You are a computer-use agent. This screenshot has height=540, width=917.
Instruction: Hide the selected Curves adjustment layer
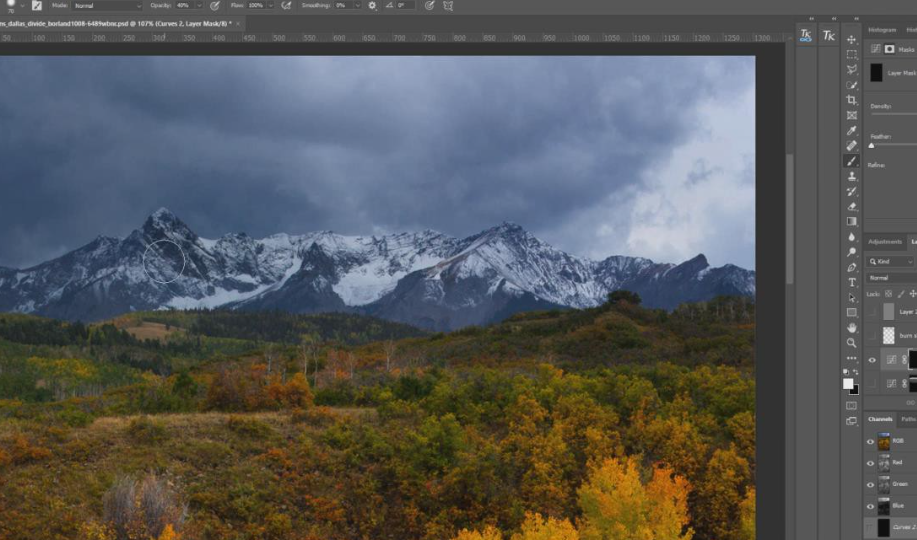pos(872,360)
